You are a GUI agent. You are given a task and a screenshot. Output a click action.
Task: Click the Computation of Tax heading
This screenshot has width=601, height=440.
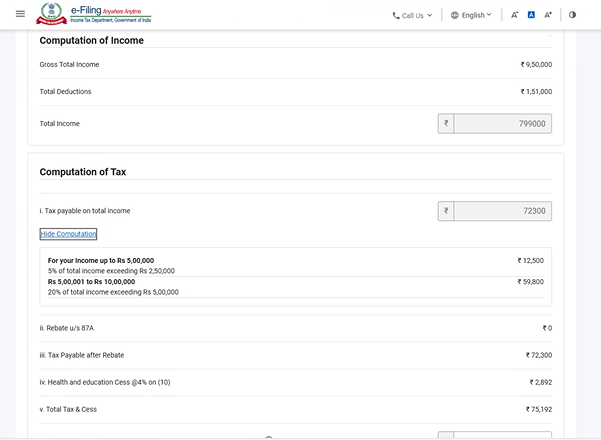coord(83,172)
